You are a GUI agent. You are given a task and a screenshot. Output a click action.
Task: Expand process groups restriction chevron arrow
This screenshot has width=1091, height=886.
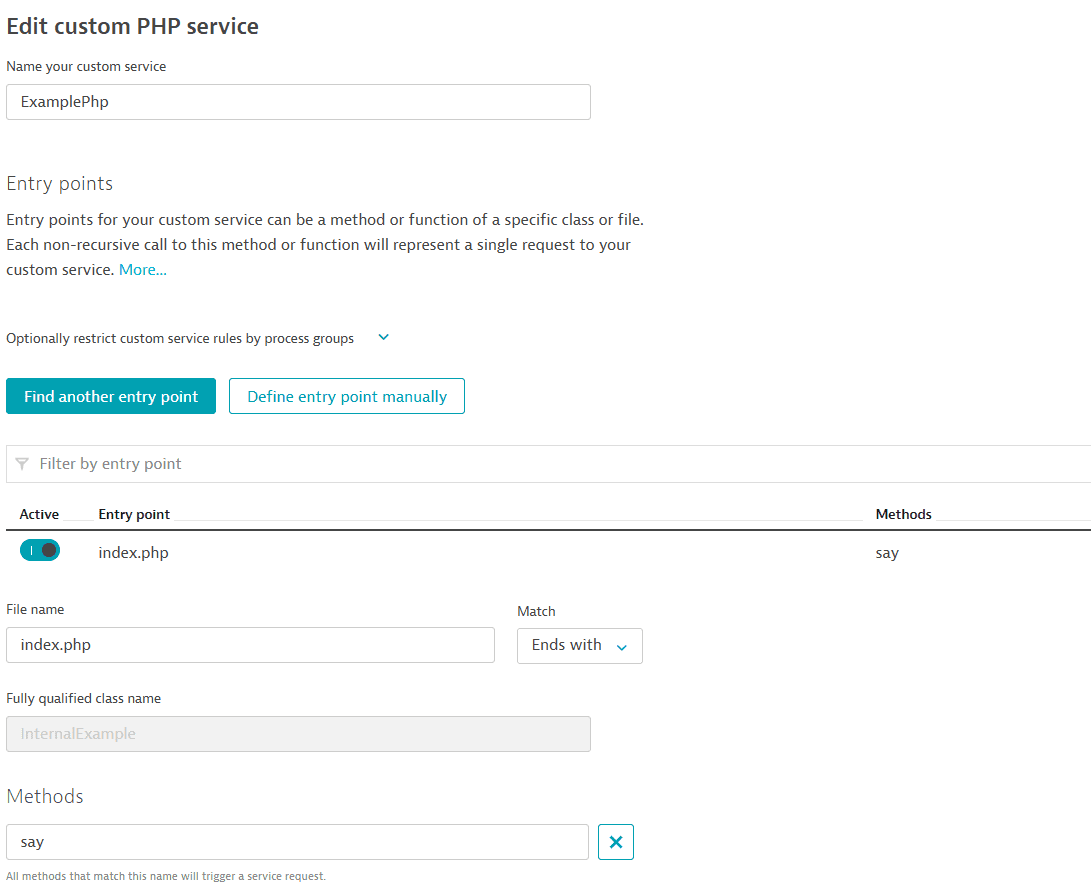pyautogui.click(x=383, y=338)
